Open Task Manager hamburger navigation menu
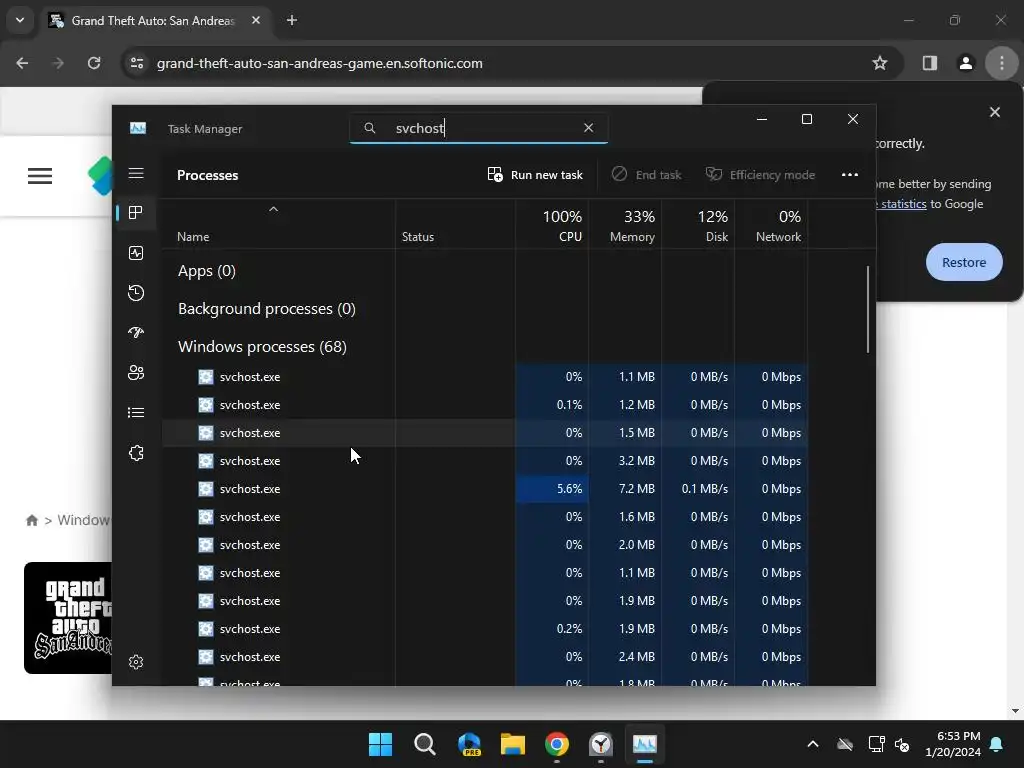This screenshot has width=1024, height=768. click(x=136, y=173)
